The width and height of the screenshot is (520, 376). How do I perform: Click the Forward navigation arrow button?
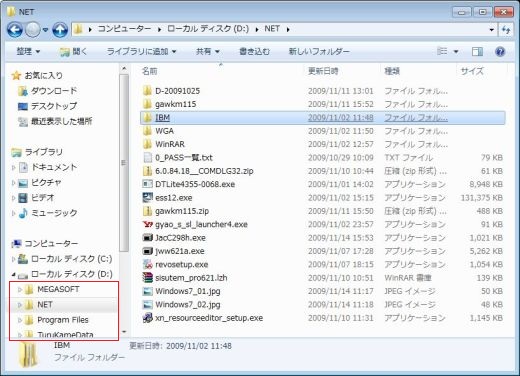point(33,30)
